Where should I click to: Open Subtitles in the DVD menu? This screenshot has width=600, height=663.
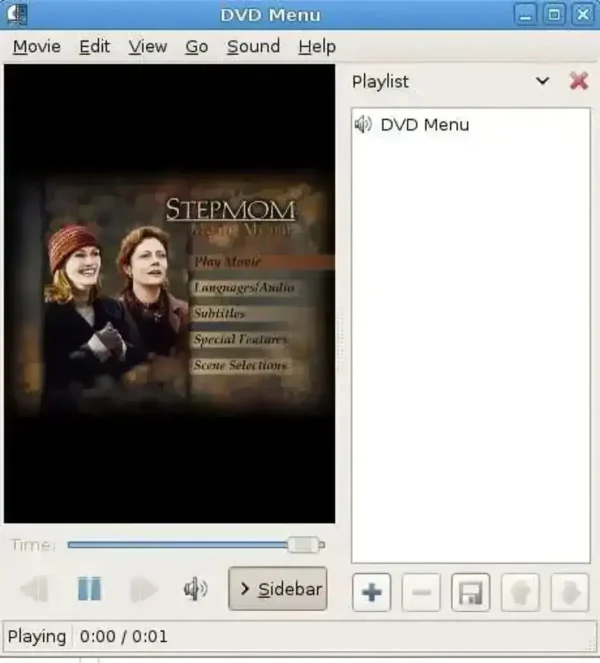pyautogui.click(x=220, y=313)
